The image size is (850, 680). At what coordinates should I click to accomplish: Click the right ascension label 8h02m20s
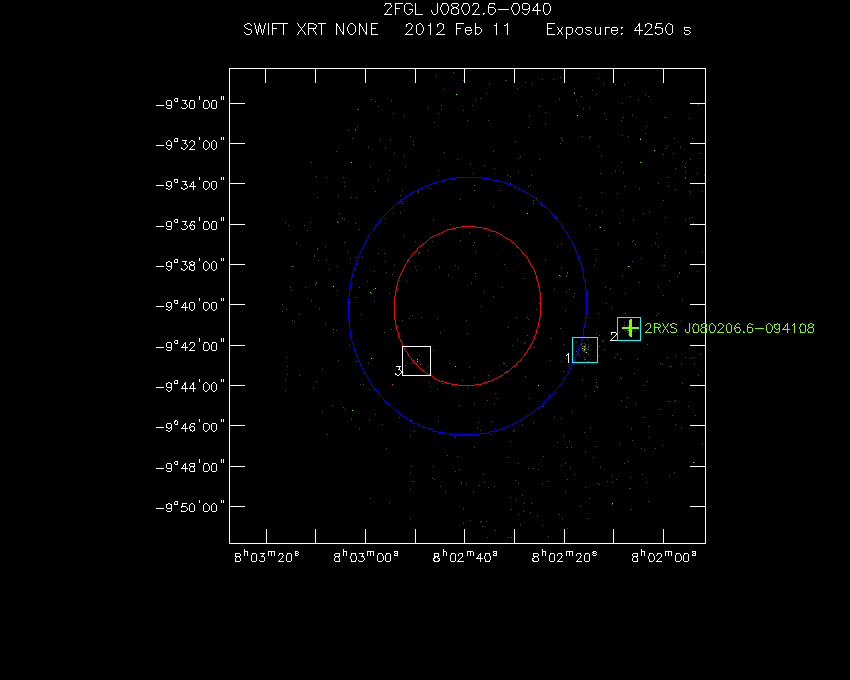pyautogui.click(x=564, y=557)
